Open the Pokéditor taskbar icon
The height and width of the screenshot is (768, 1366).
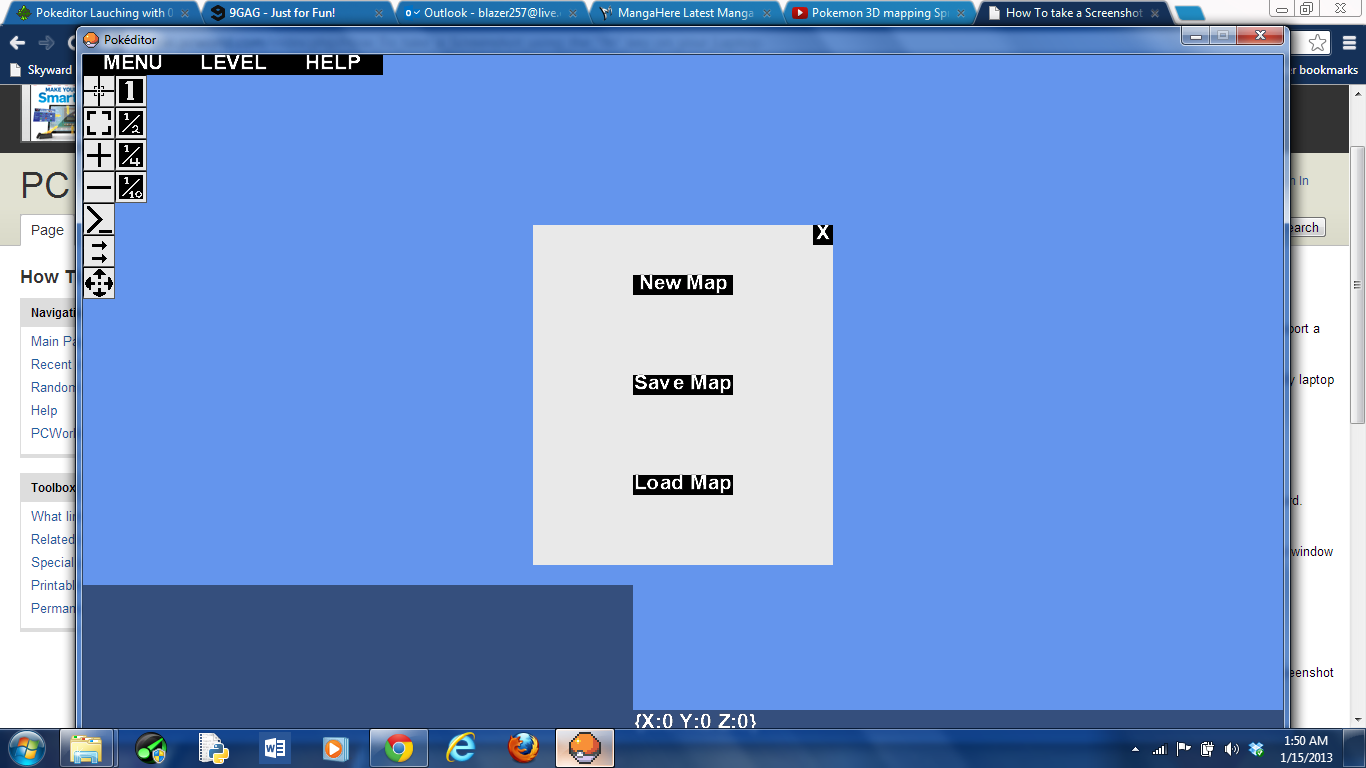pos(584,748)
